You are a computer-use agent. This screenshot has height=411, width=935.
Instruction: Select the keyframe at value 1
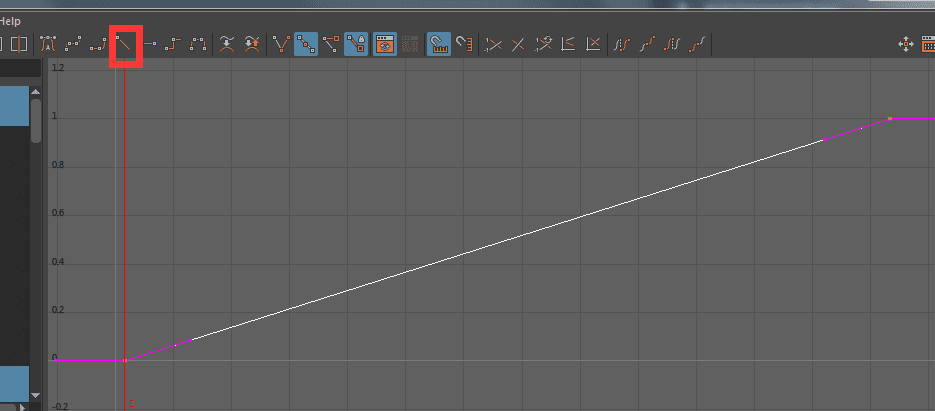(890, 119)
